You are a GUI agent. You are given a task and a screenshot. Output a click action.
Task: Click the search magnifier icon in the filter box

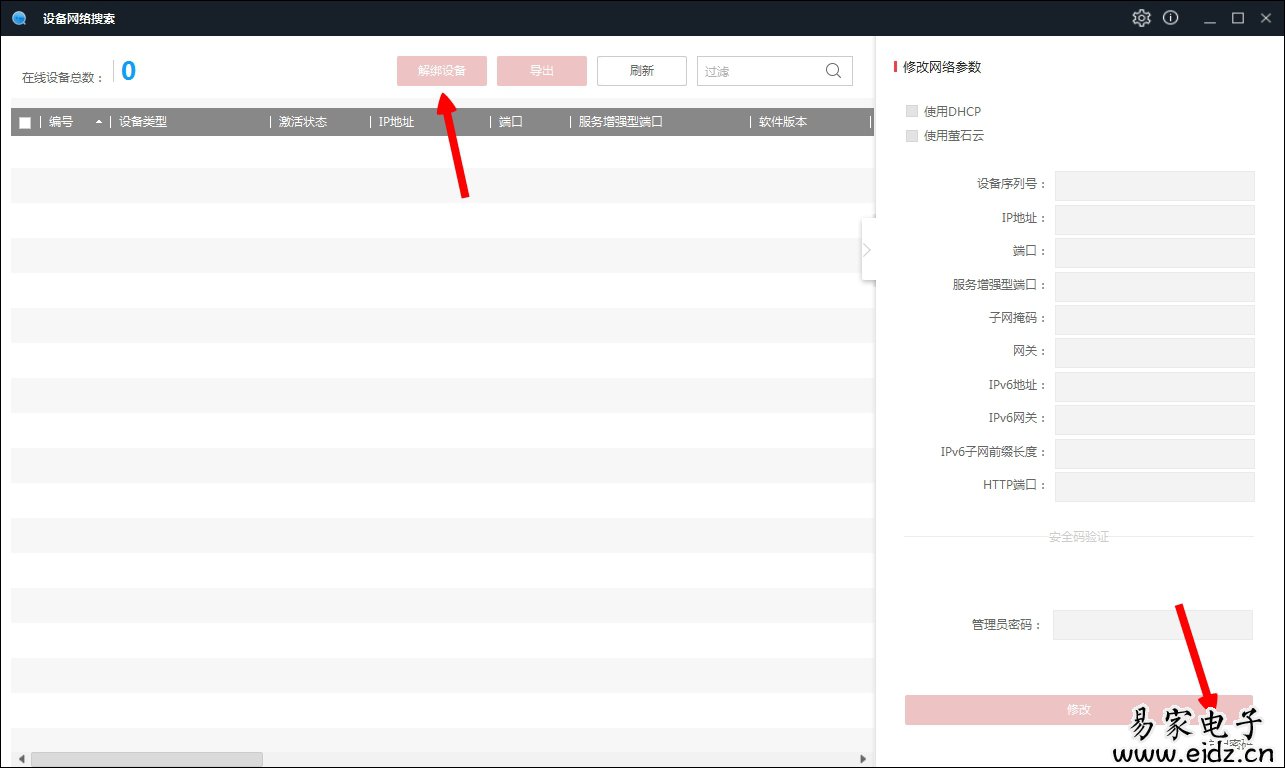pos(833,71)
